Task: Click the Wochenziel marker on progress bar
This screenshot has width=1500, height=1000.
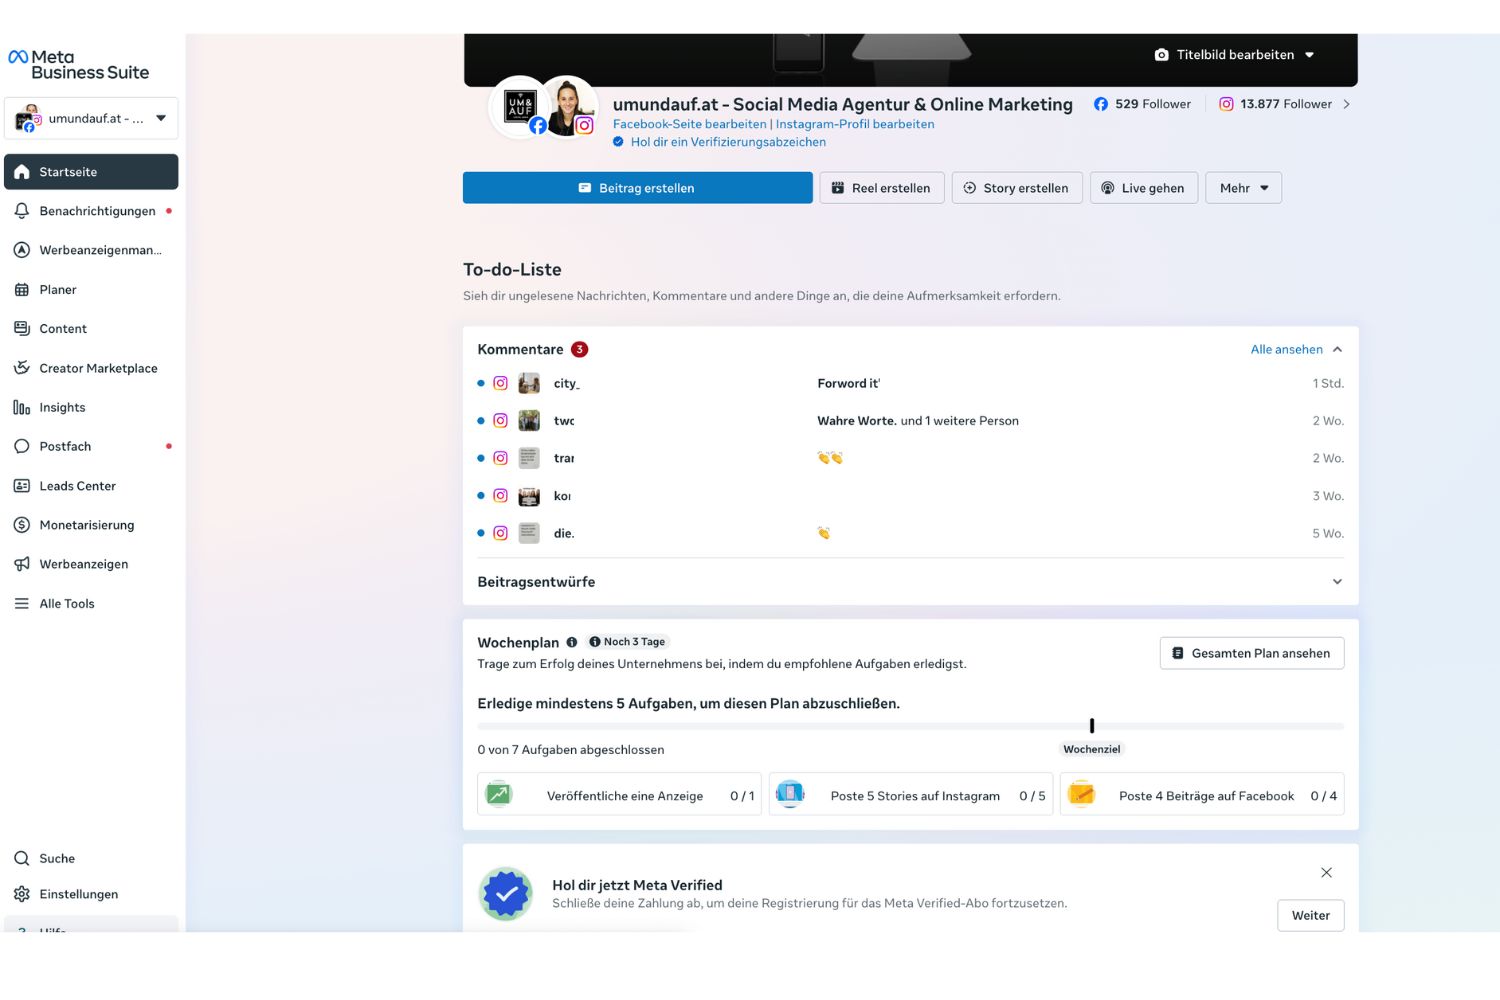Action: point(1092,726)
